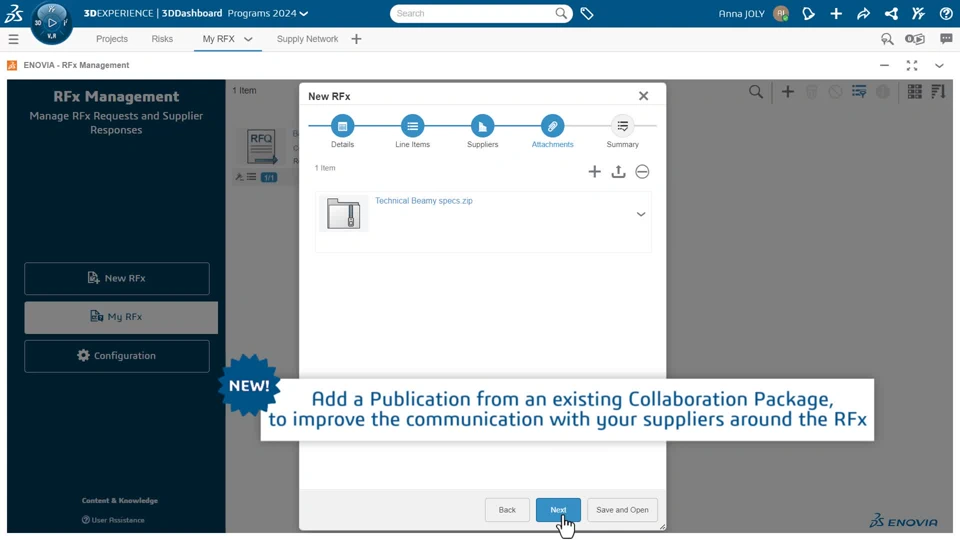Image resolution: width=960 pixels, height=540 pixels.
Task: Open the widget options chevron menu
Action: [939, 66]
